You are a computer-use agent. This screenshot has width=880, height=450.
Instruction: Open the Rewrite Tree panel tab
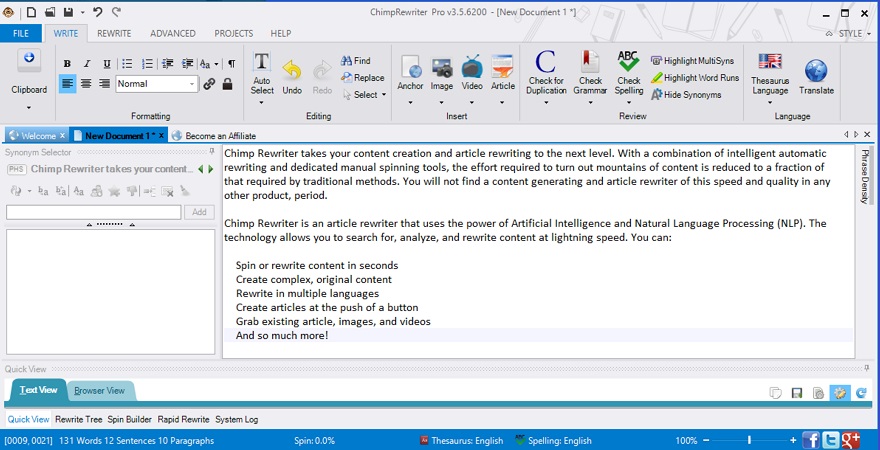(79, 419)
